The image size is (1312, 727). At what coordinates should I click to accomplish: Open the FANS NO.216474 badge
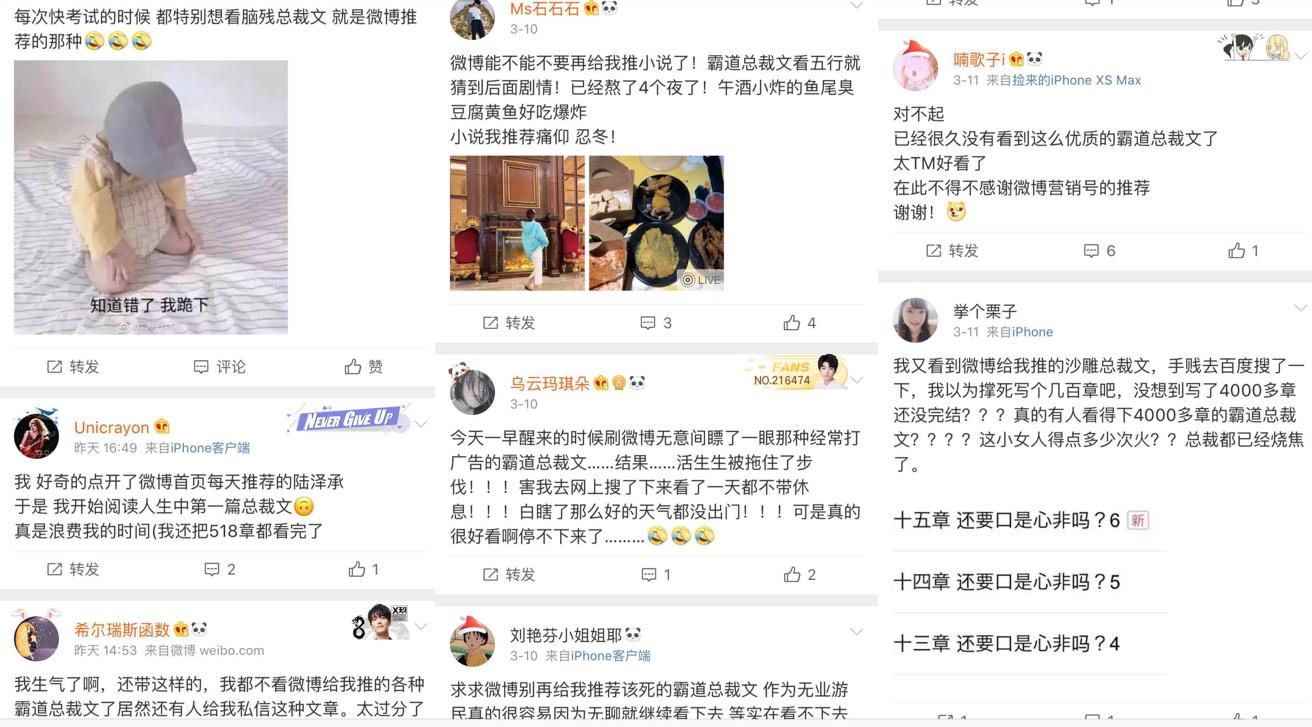(792, 371)
